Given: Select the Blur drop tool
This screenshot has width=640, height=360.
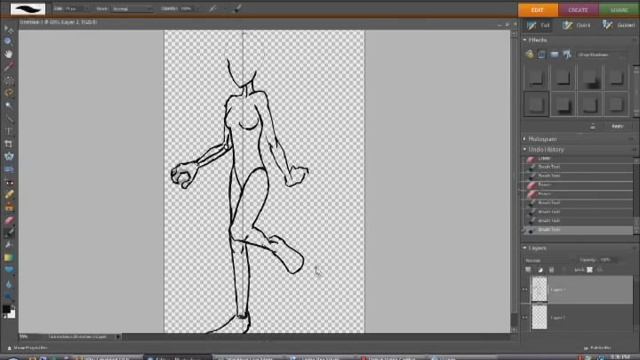Looking at the screenshot, I should click(x=8, y=284).
